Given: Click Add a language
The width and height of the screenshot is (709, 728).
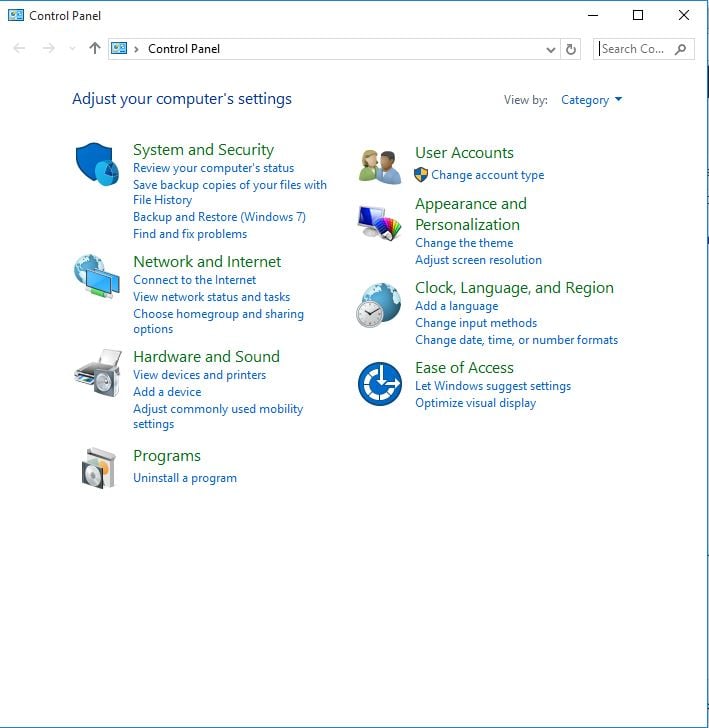Looking at the screenshot, I should click(x=456, y=306).
